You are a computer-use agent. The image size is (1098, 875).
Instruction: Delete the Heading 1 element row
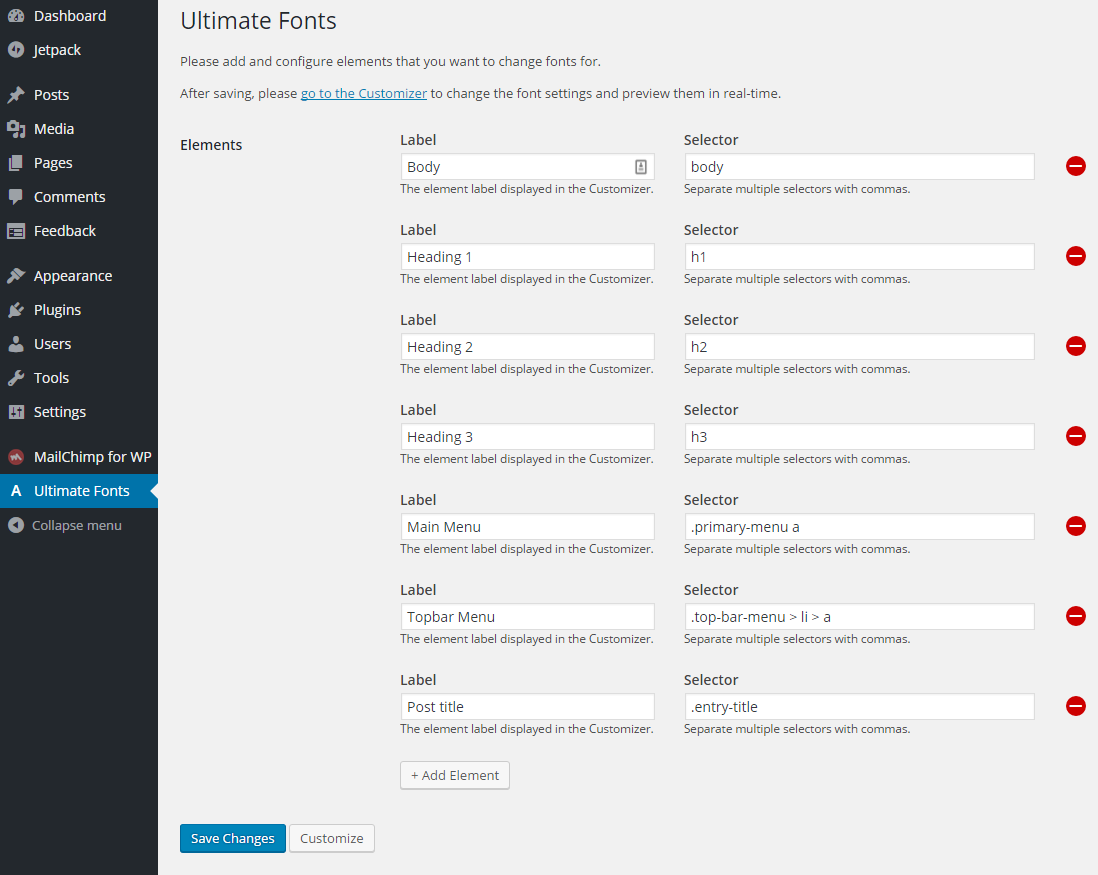coord(1076,256)
